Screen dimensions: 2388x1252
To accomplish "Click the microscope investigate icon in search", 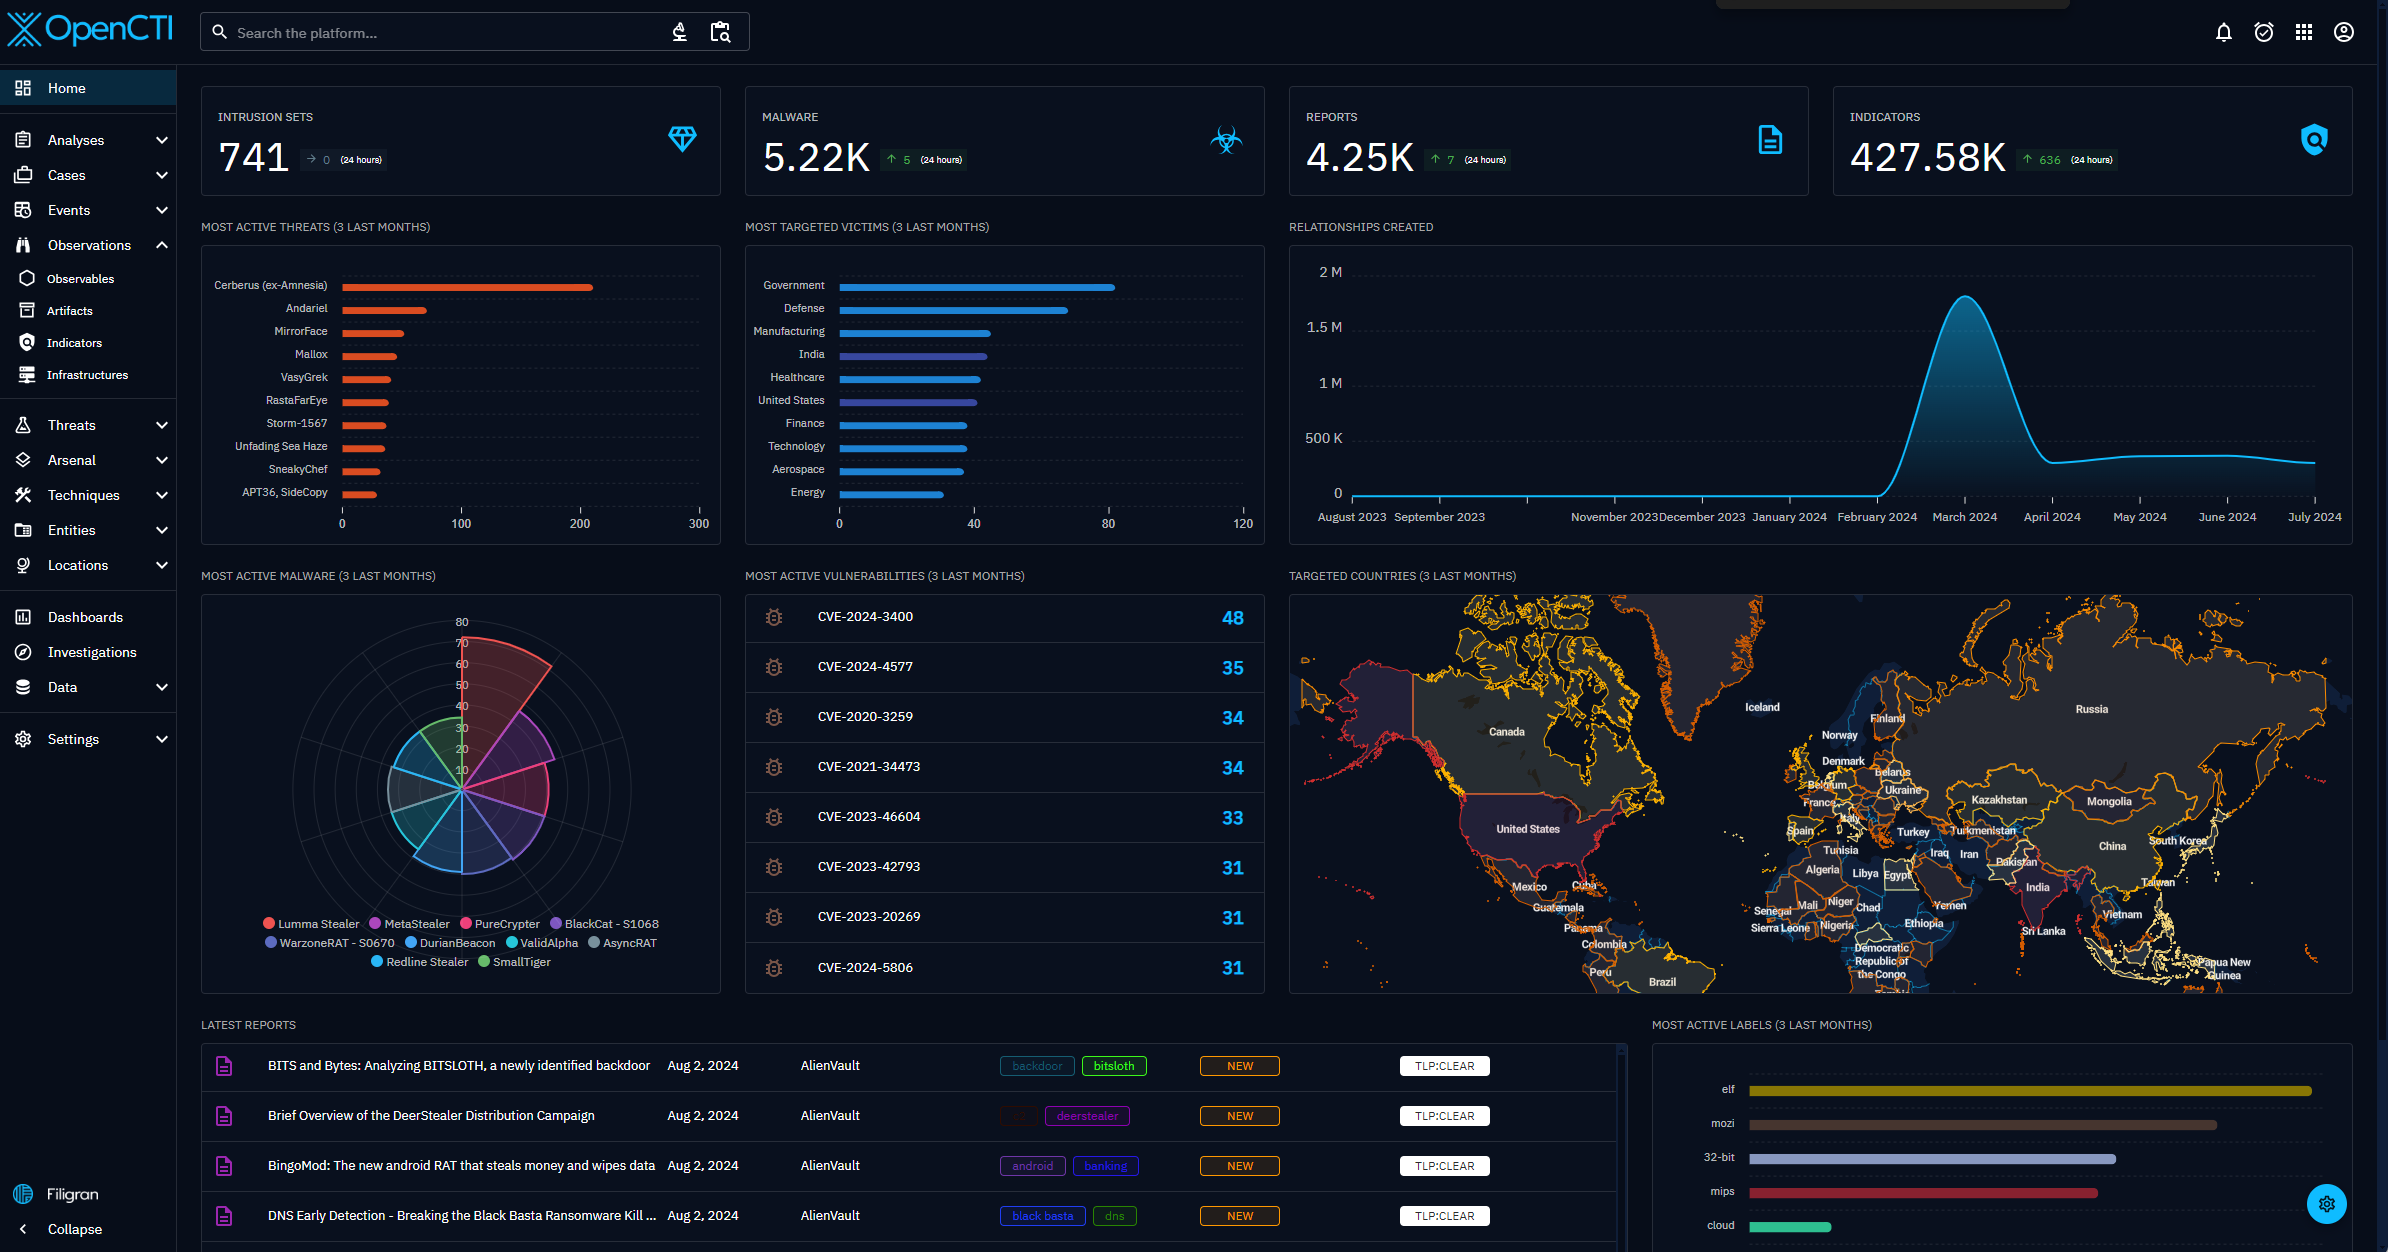I will (x=680, y=33).
